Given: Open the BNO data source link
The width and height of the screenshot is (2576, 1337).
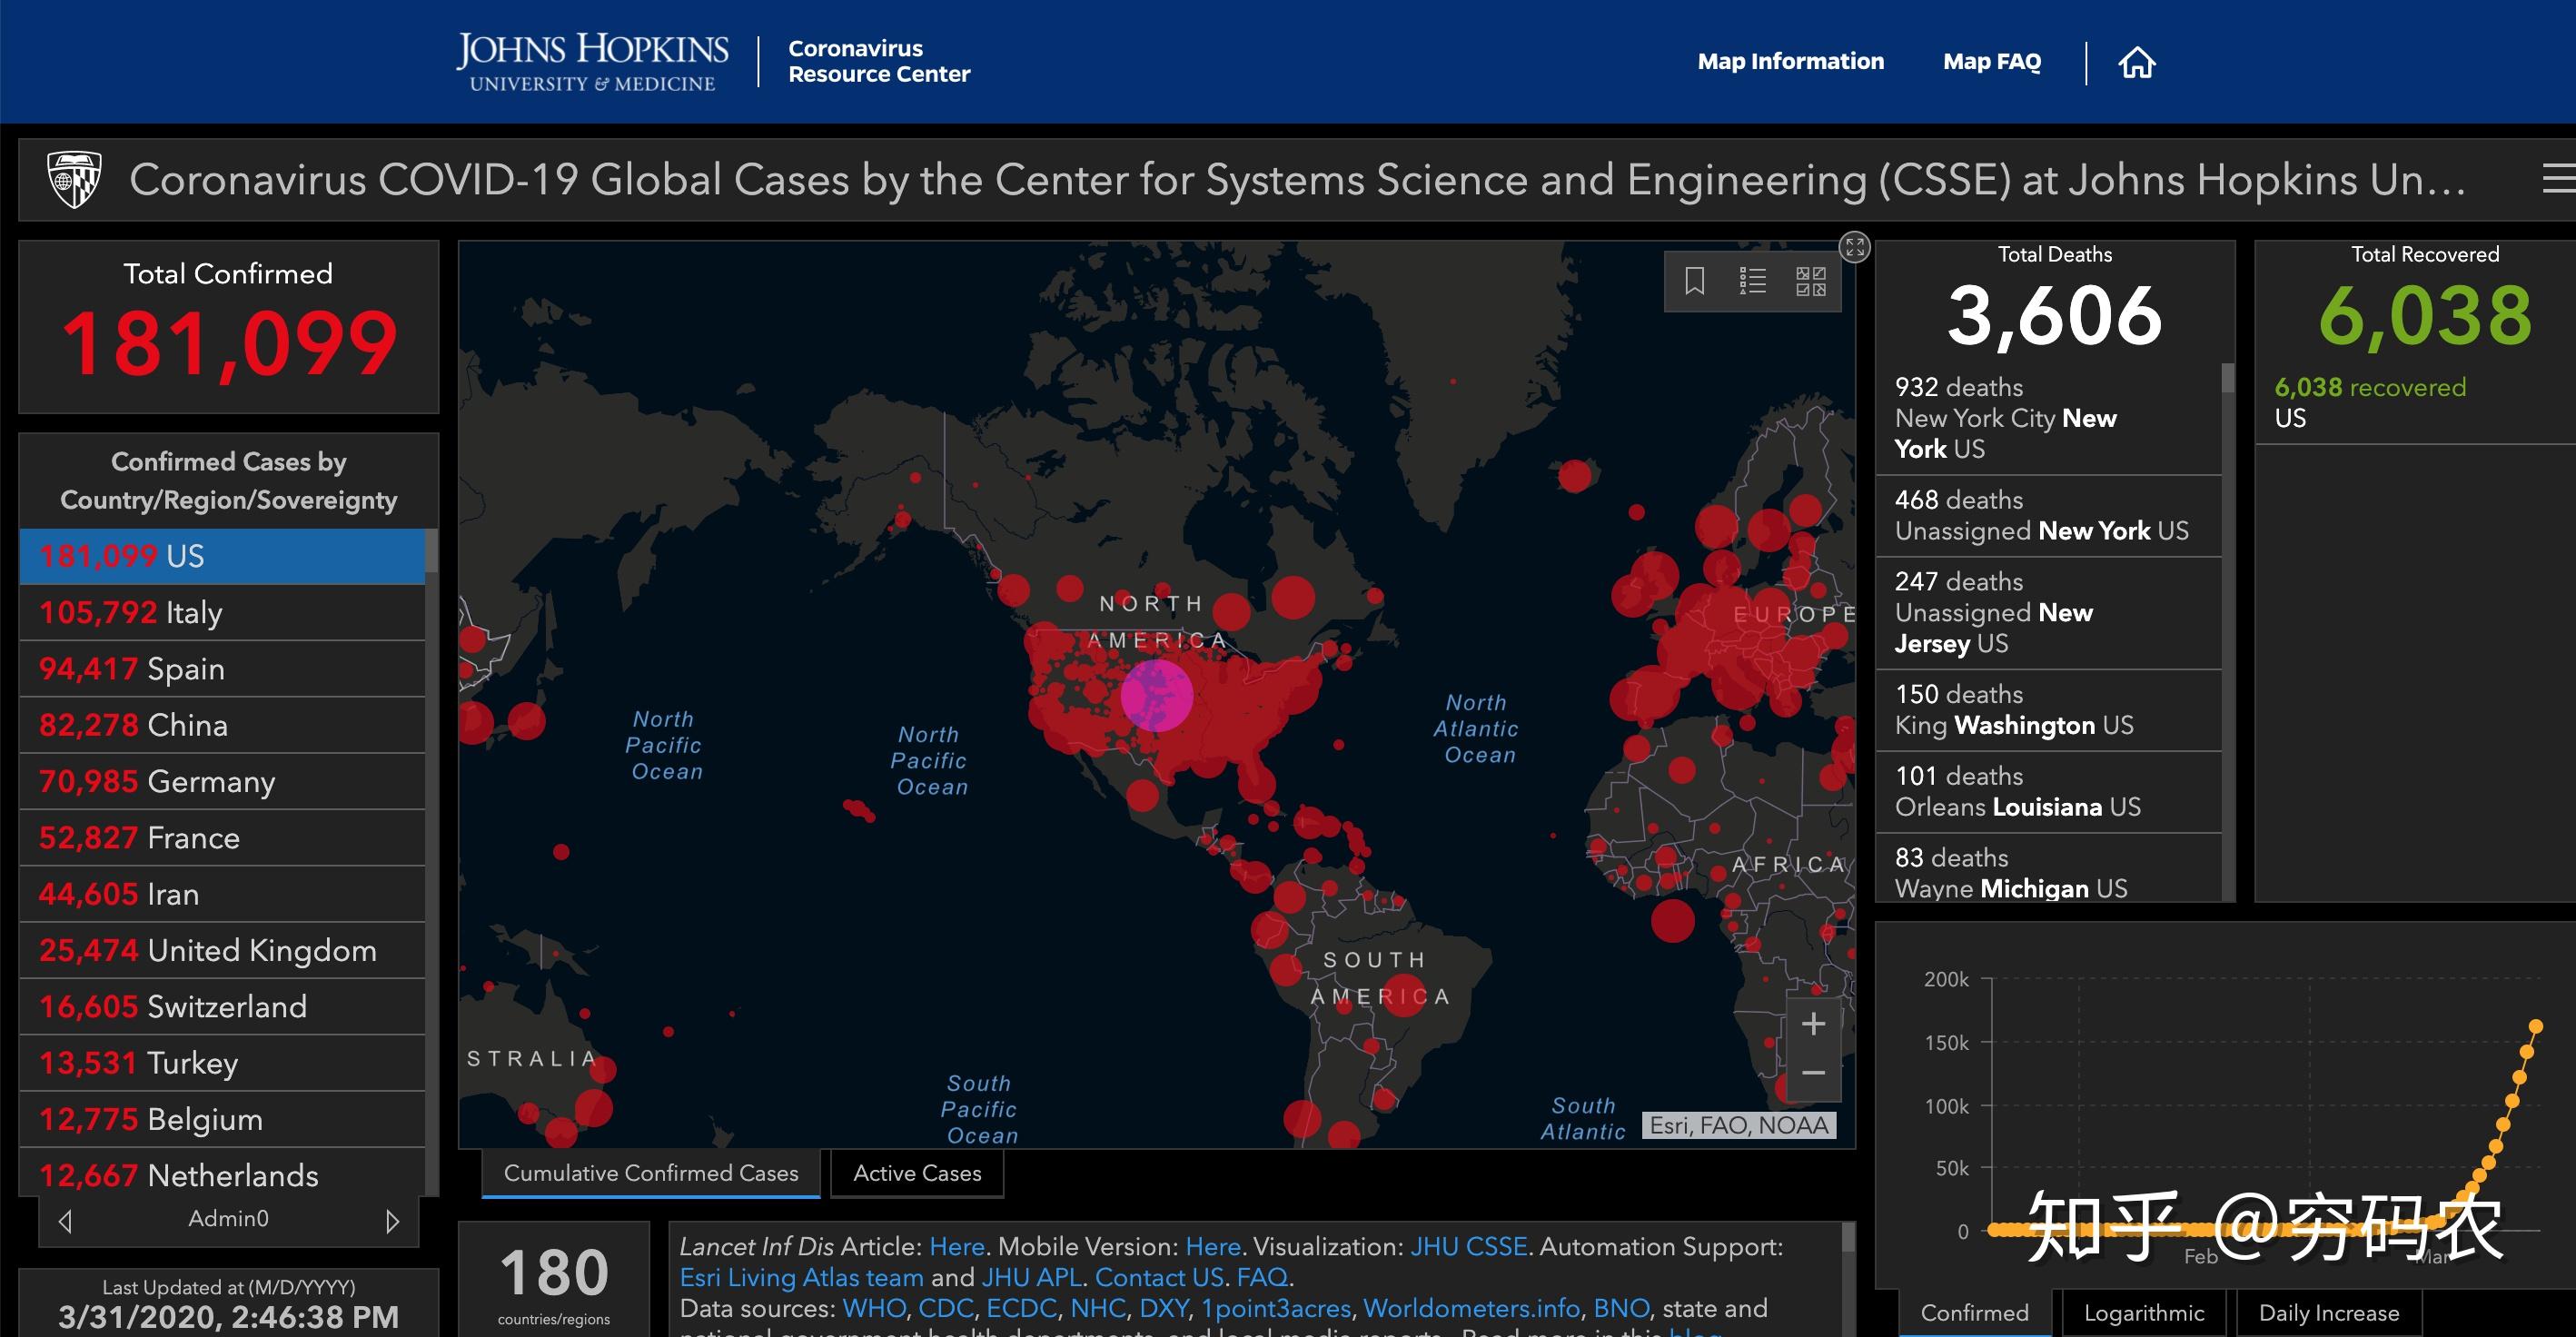Looking at the screenshot, I should pyautogui.click(x=1621, y=1308).
